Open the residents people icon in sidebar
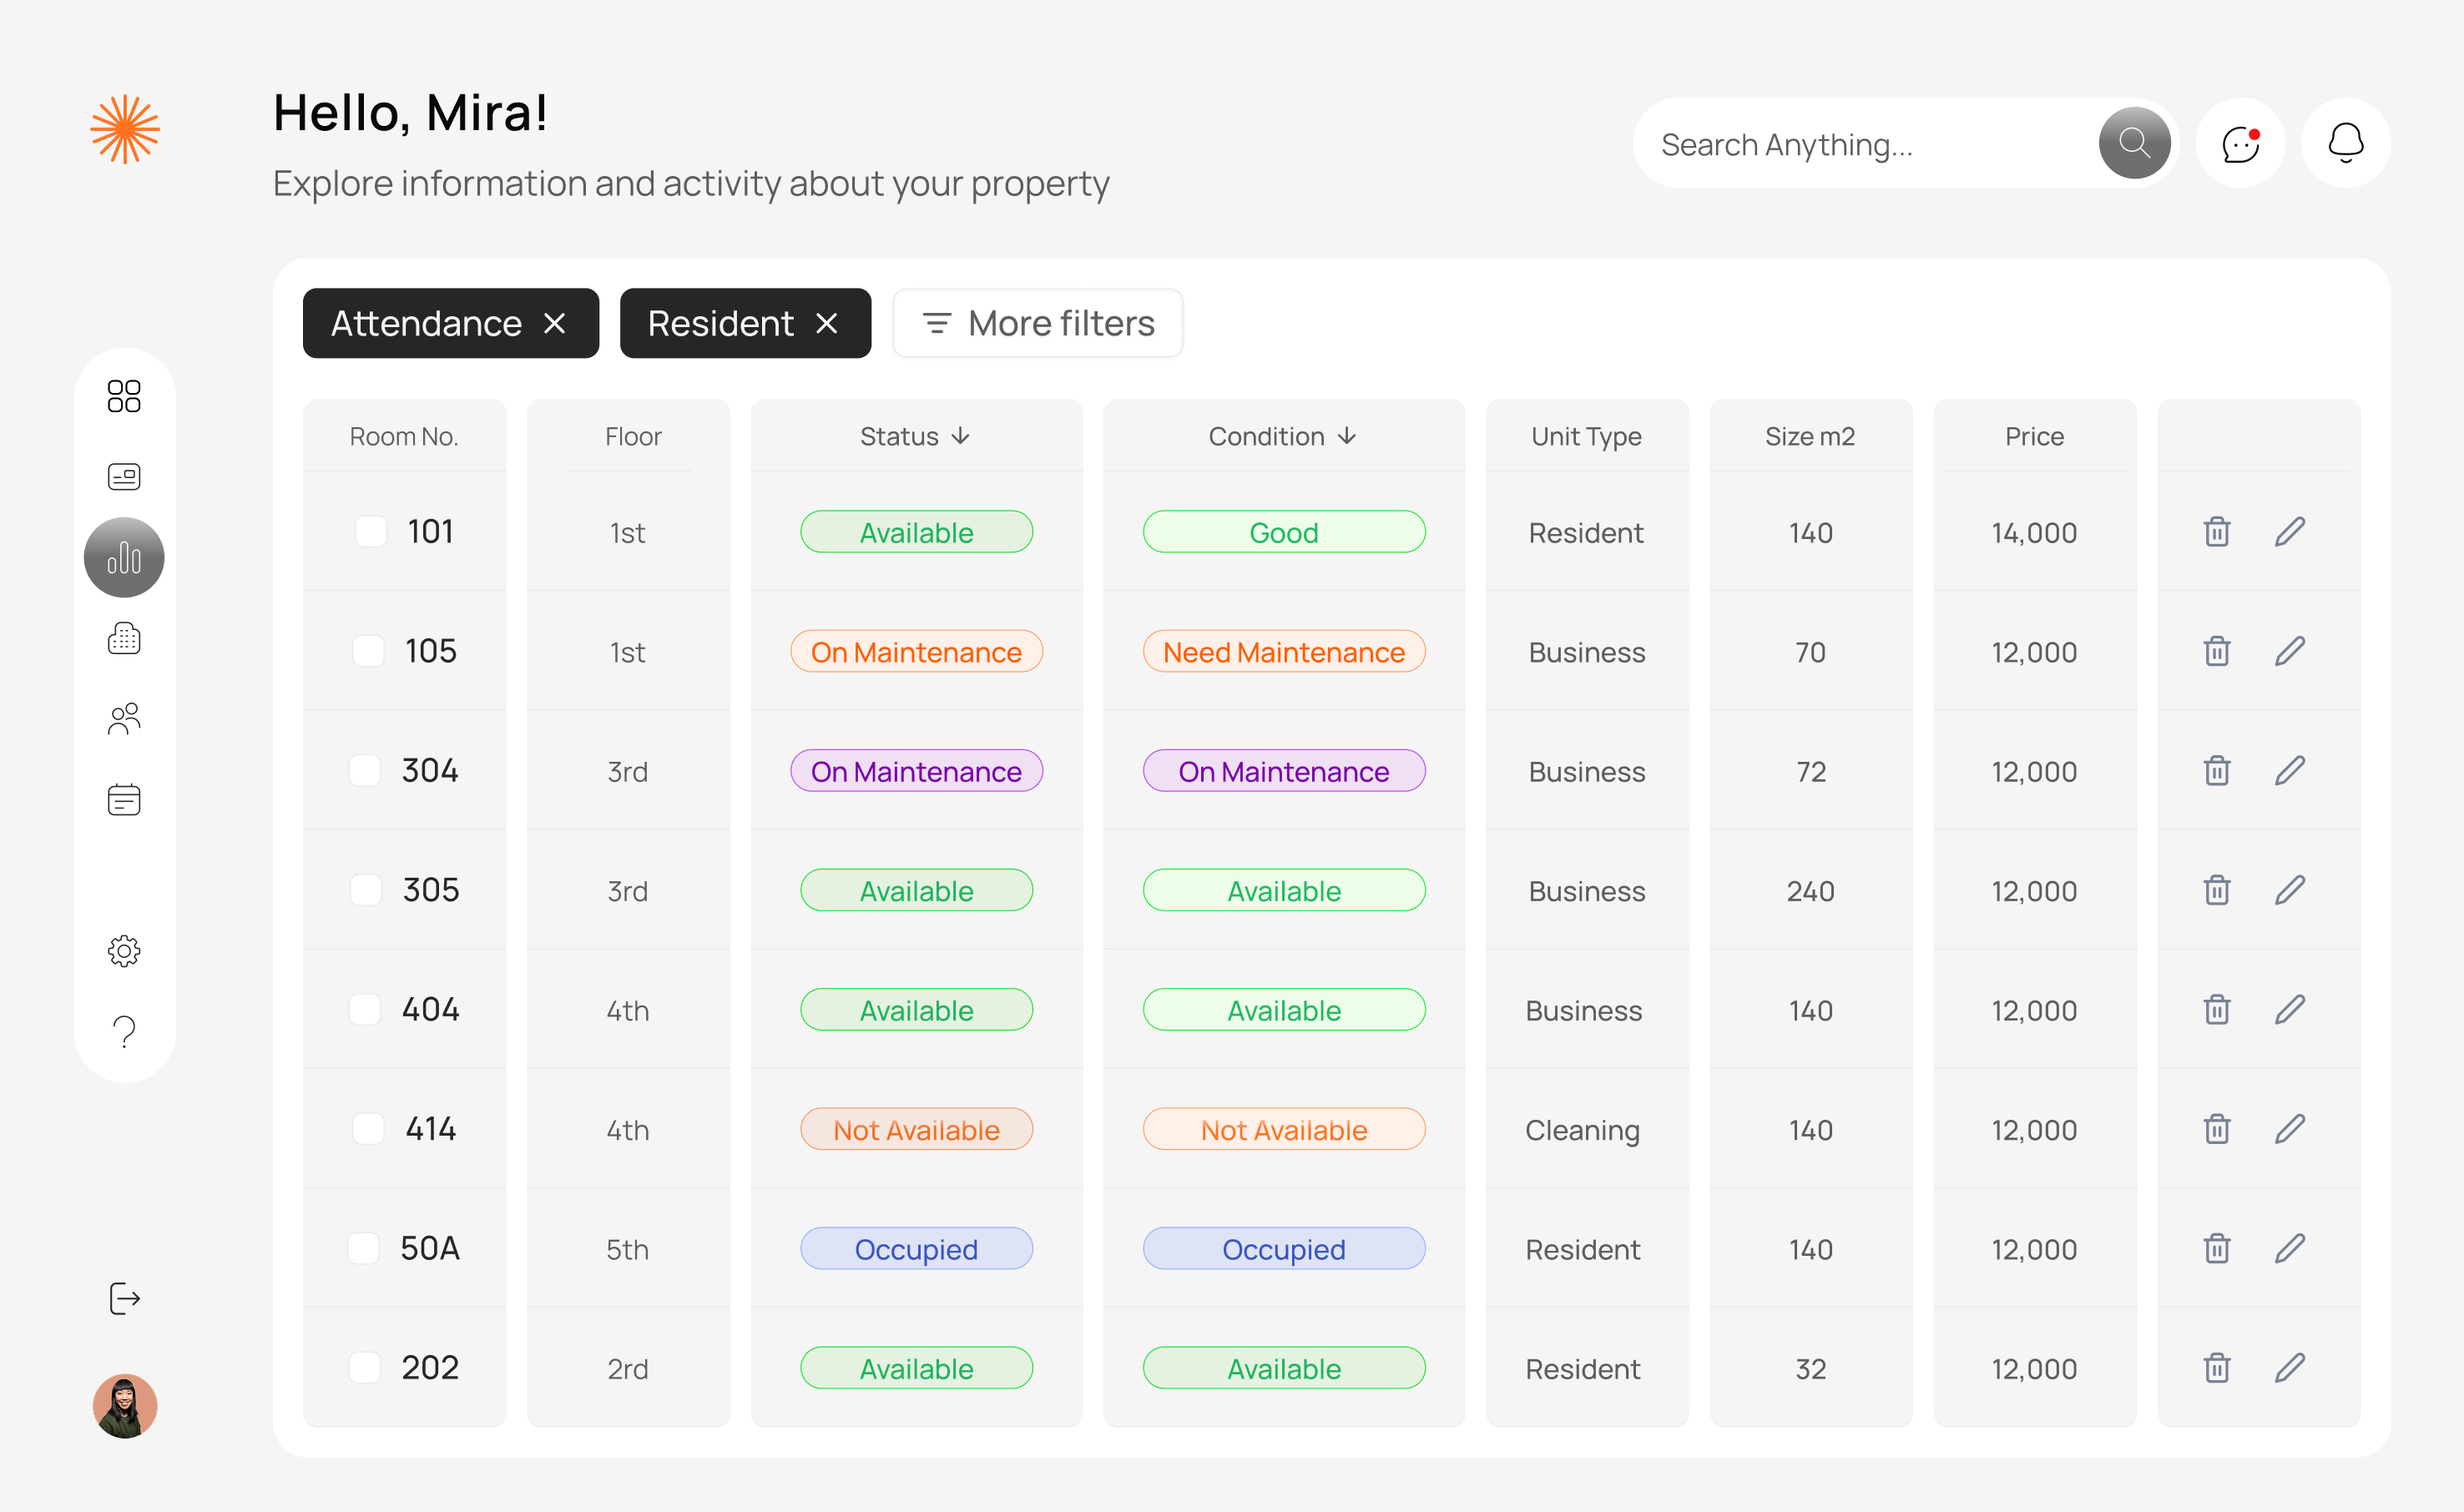This screenshot has height=1512, width=2464. point(124,718)
